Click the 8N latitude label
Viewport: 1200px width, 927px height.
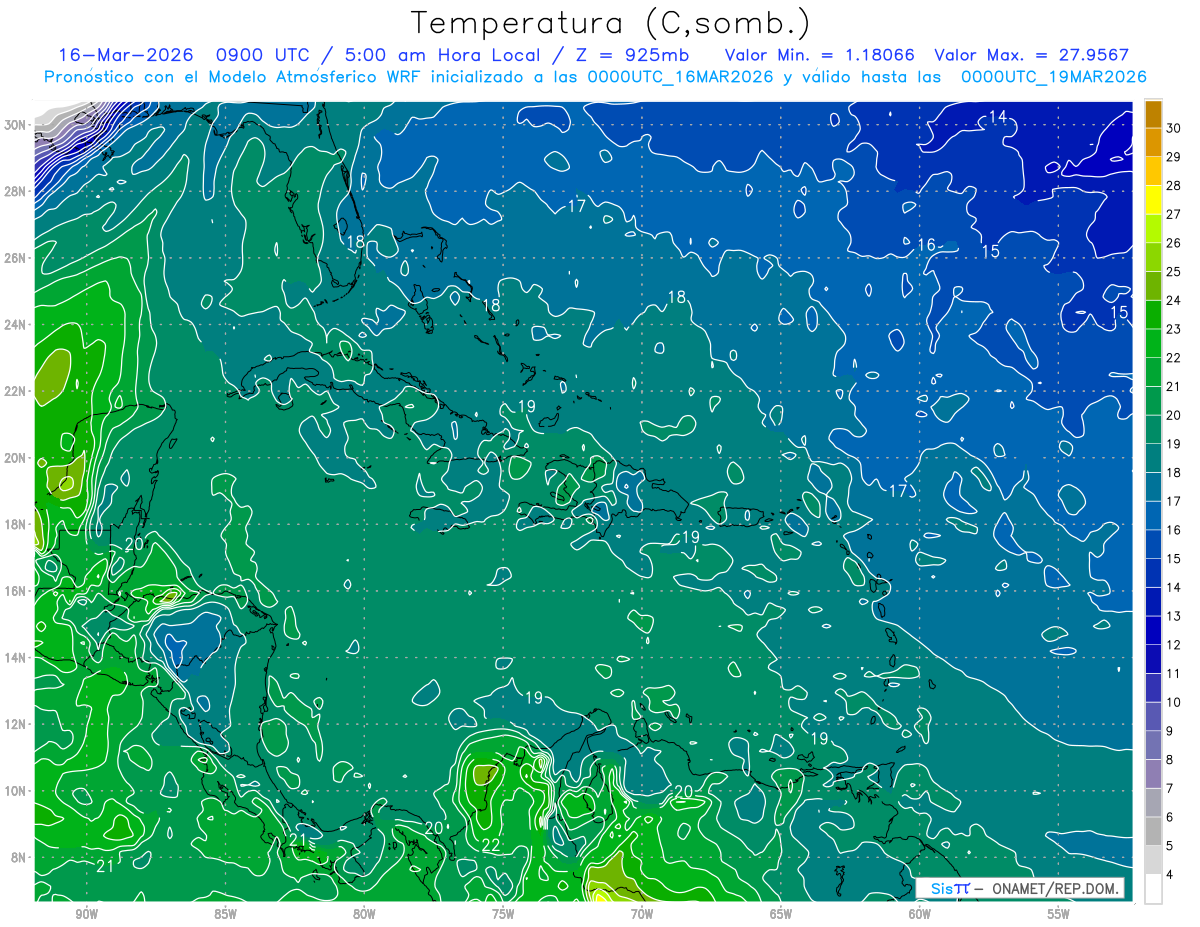pos(19,857)
